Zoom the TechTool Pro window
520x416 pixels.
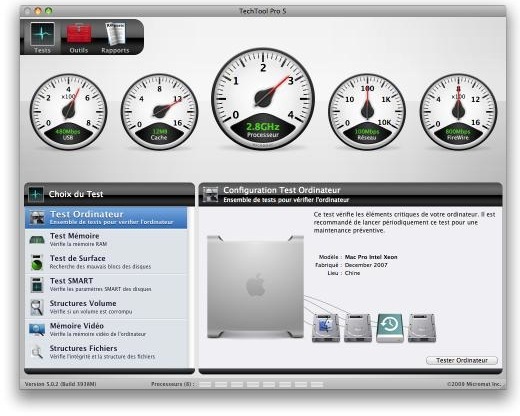49,11
